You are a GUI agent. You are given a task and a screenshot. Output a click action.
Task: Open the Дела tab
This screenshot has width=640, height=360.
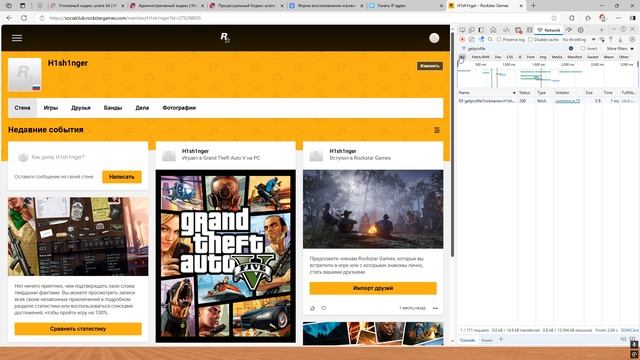(142, 108)
